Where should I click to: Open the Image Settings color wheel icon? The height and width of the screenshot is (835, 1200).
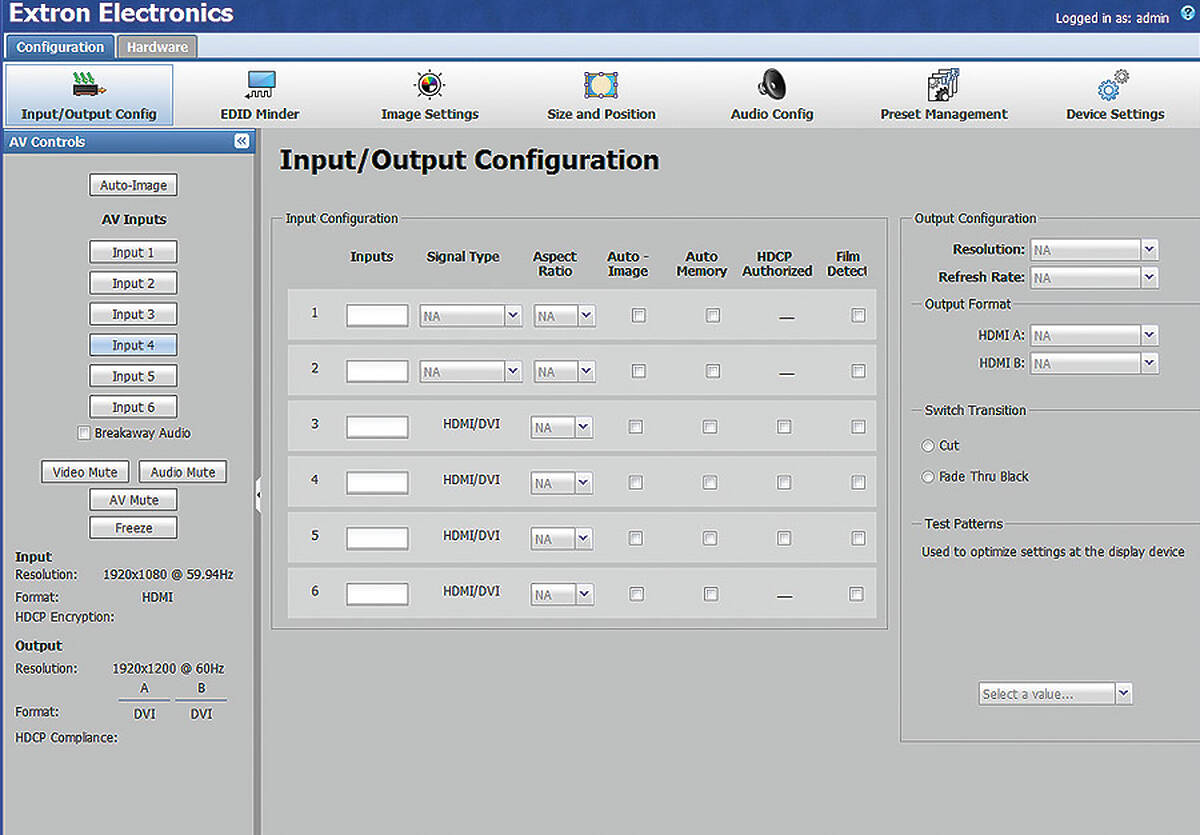tap(429, 84)
